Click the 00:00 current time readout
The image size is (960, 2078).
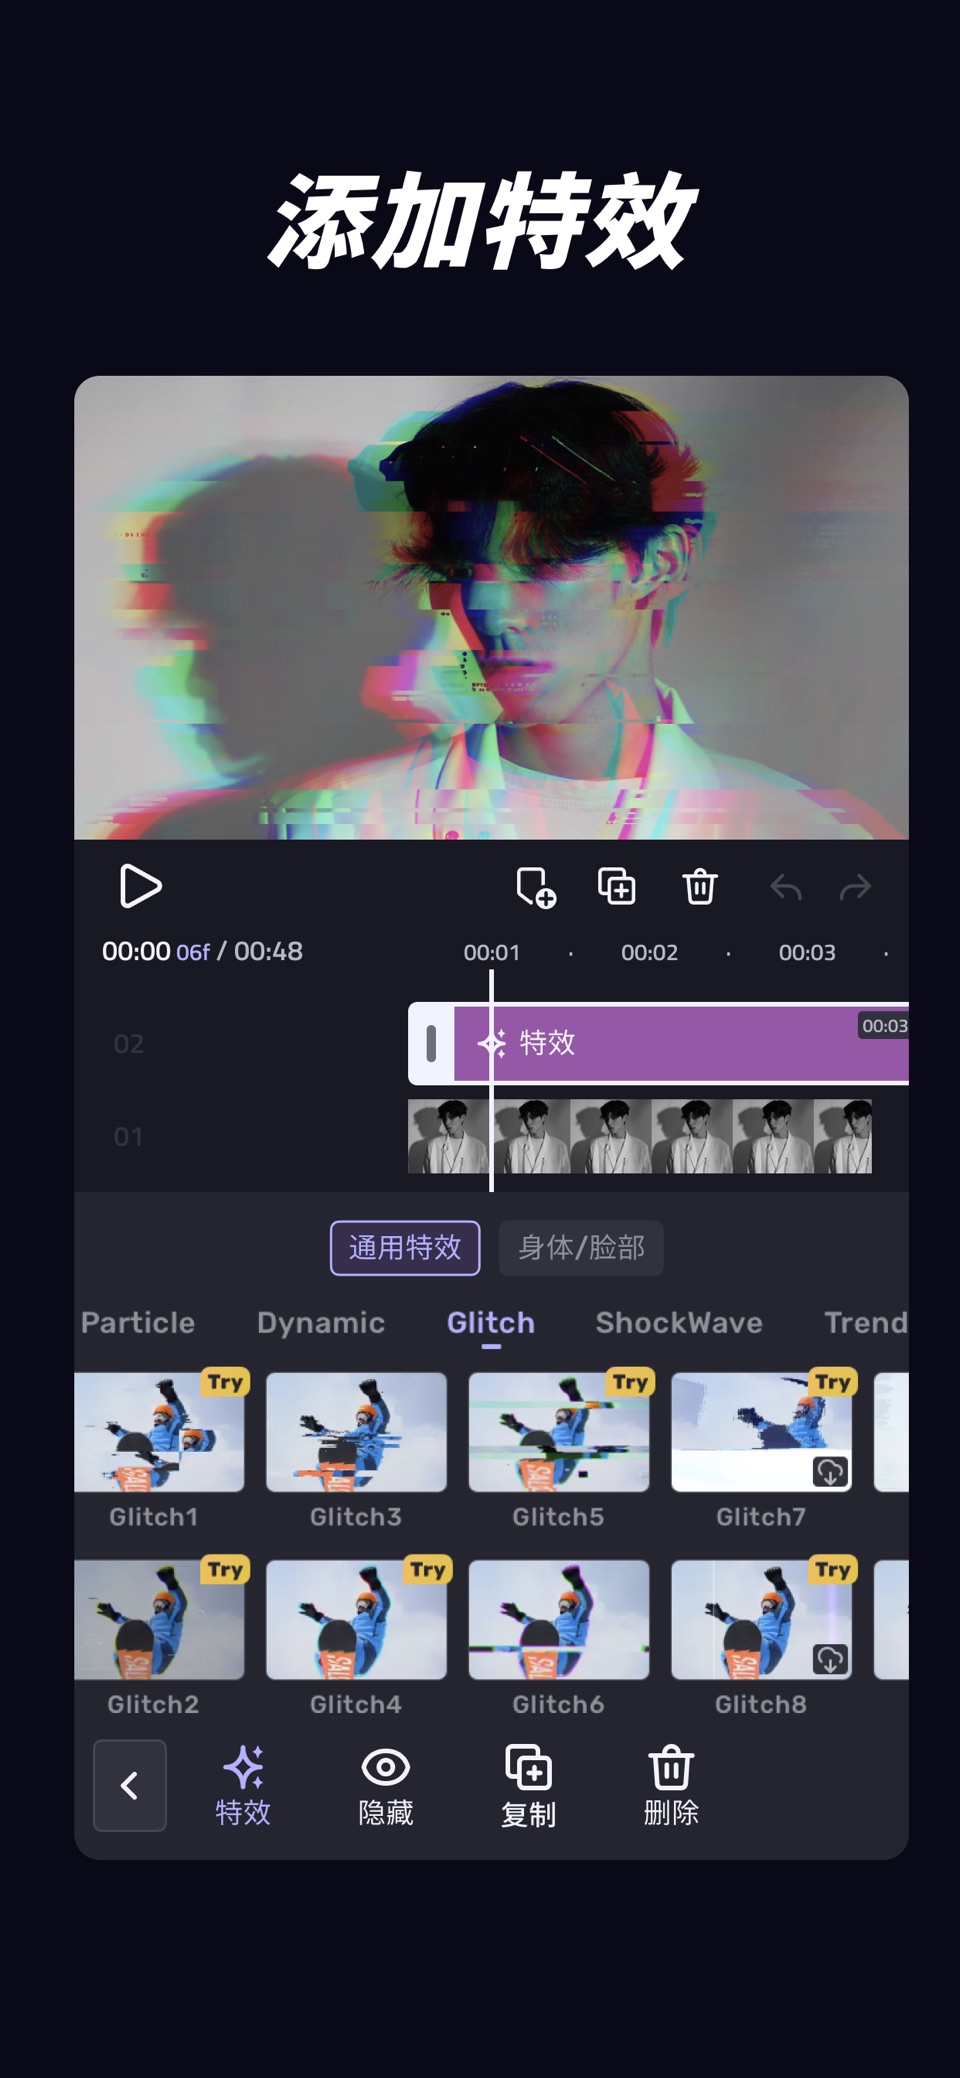click(136, 951)
